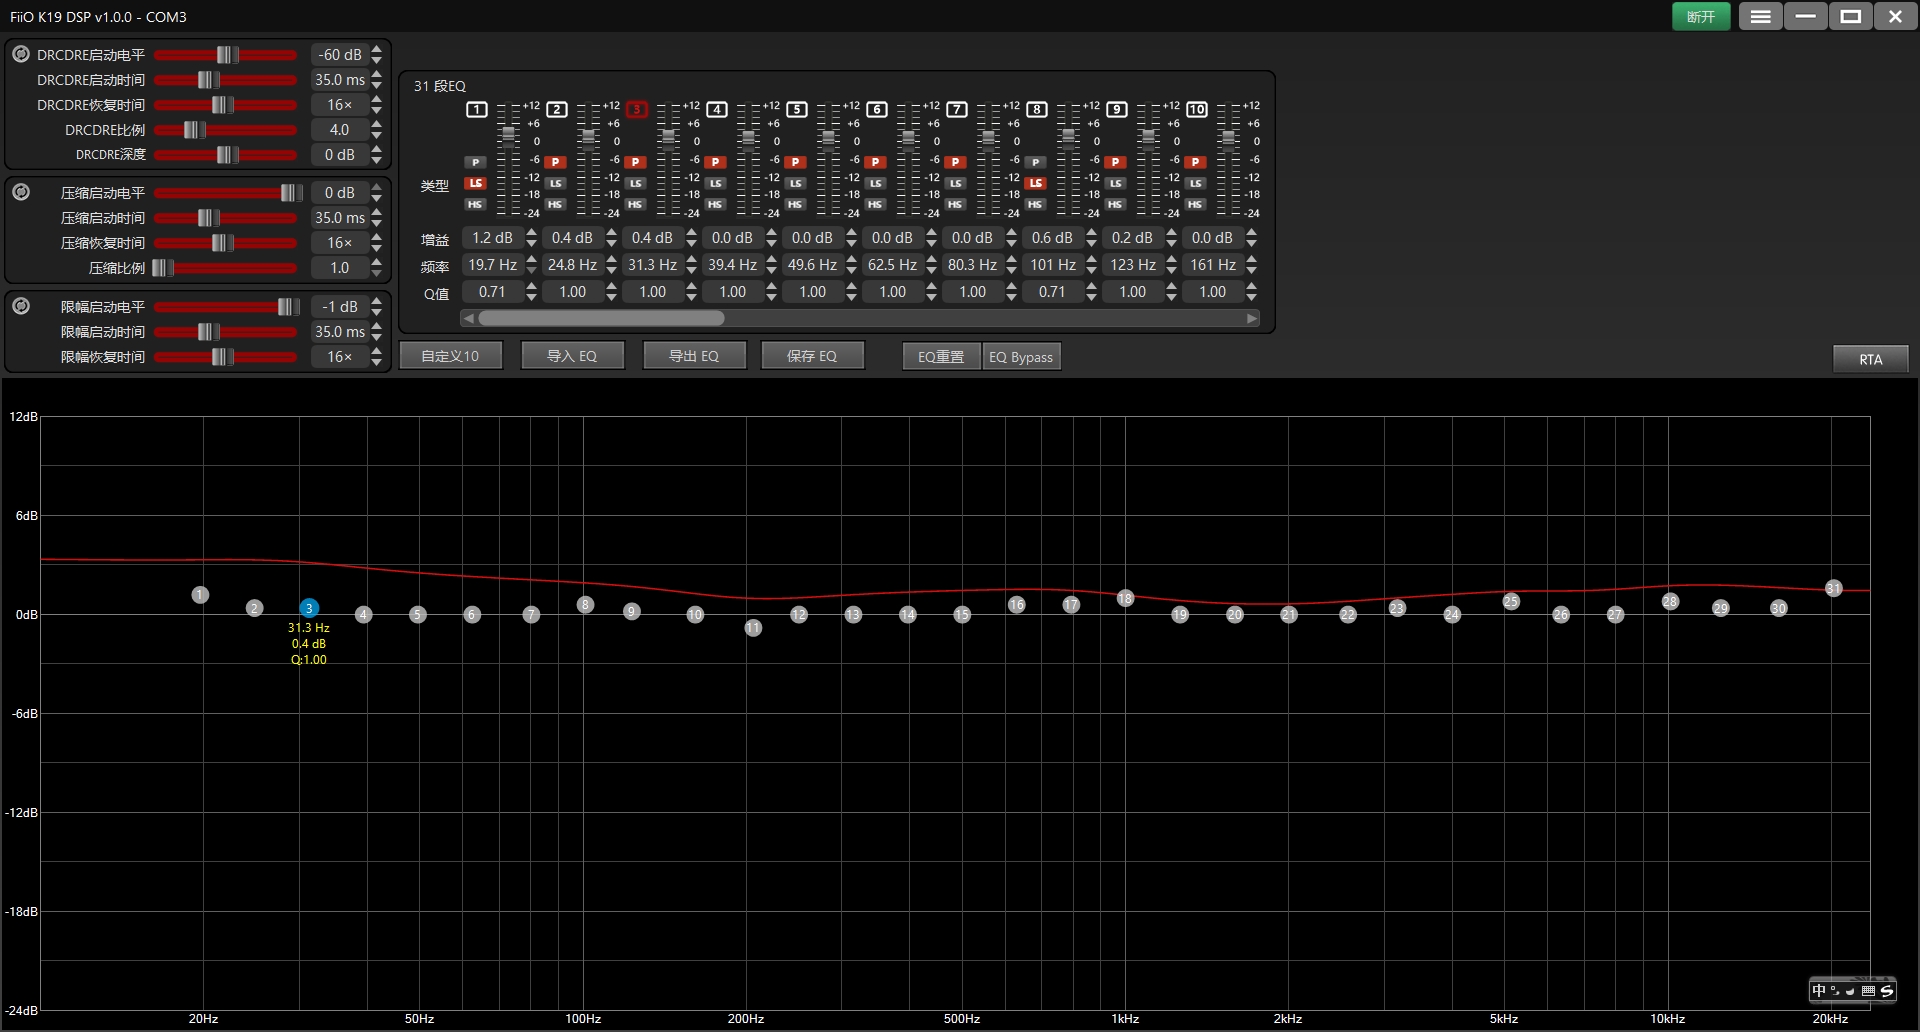The height and width of the screenshot is (1032, 1920).
Task: Switch band 10 to HS filter
Action: tap(1196, 204)
